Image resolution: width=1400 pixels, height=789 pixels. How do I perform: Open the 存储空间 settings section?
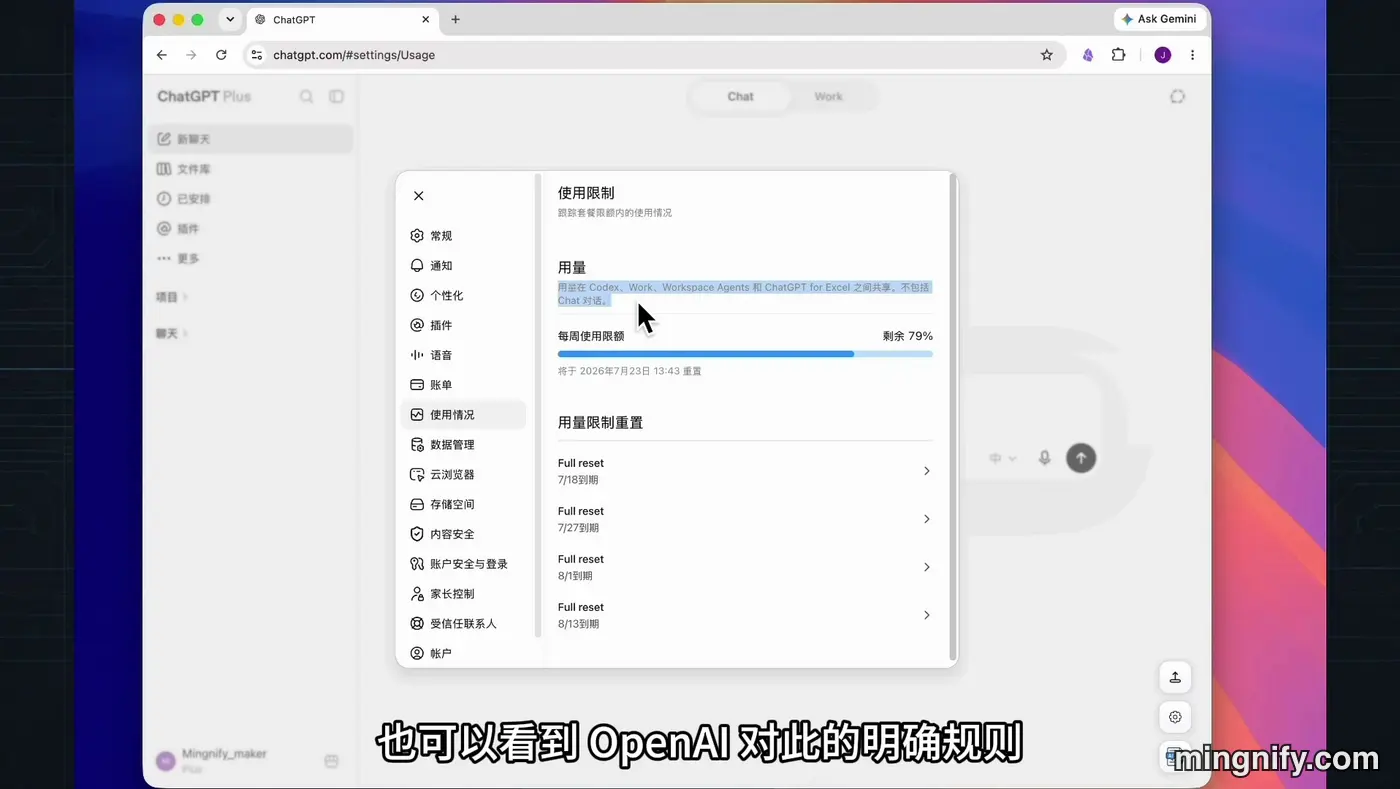tap(463, 505)
